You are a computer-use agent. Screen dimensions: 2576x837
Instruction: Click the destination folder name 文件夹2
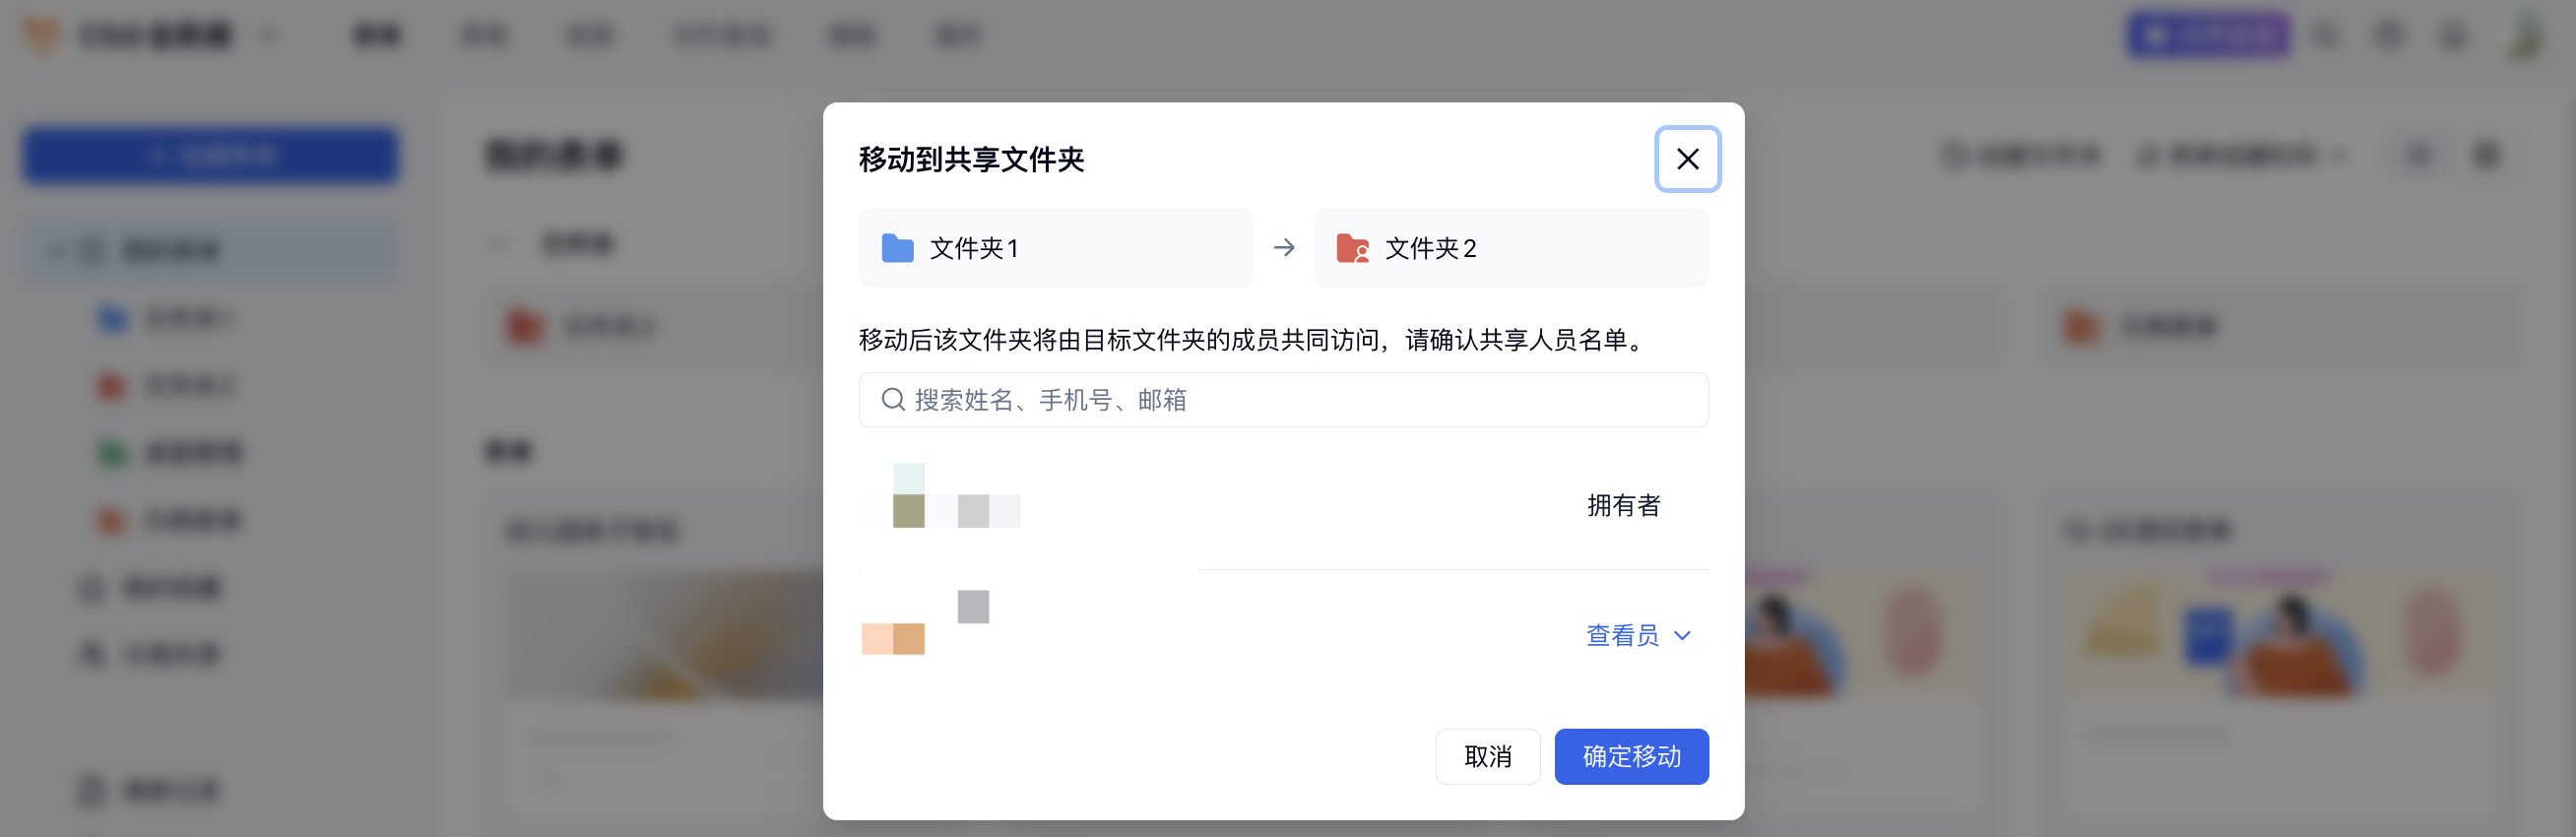click(x=1430, y=248)
